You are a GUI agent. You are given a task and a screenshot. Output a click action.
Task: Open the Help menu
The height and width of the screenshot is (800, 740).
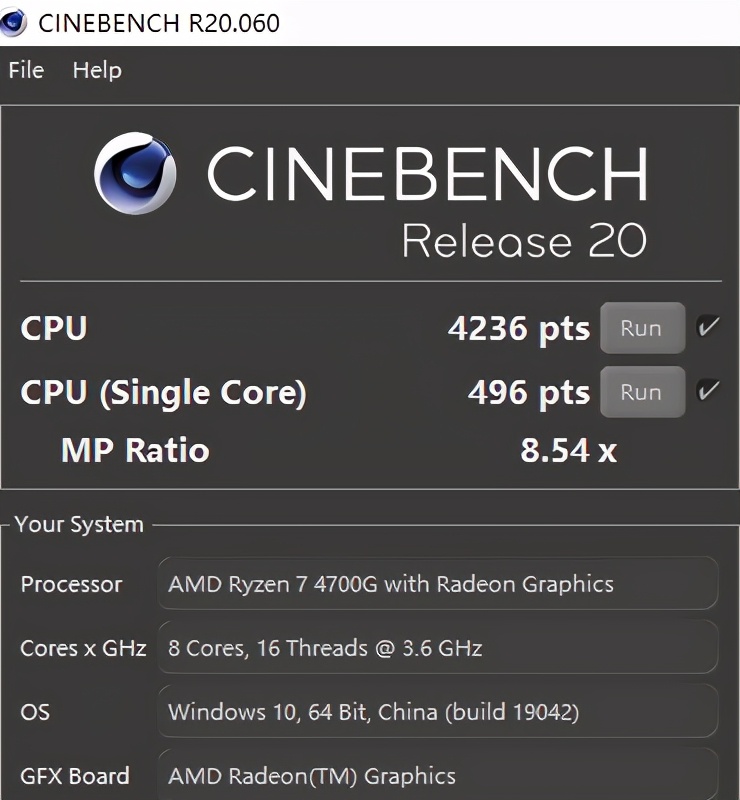97,70
